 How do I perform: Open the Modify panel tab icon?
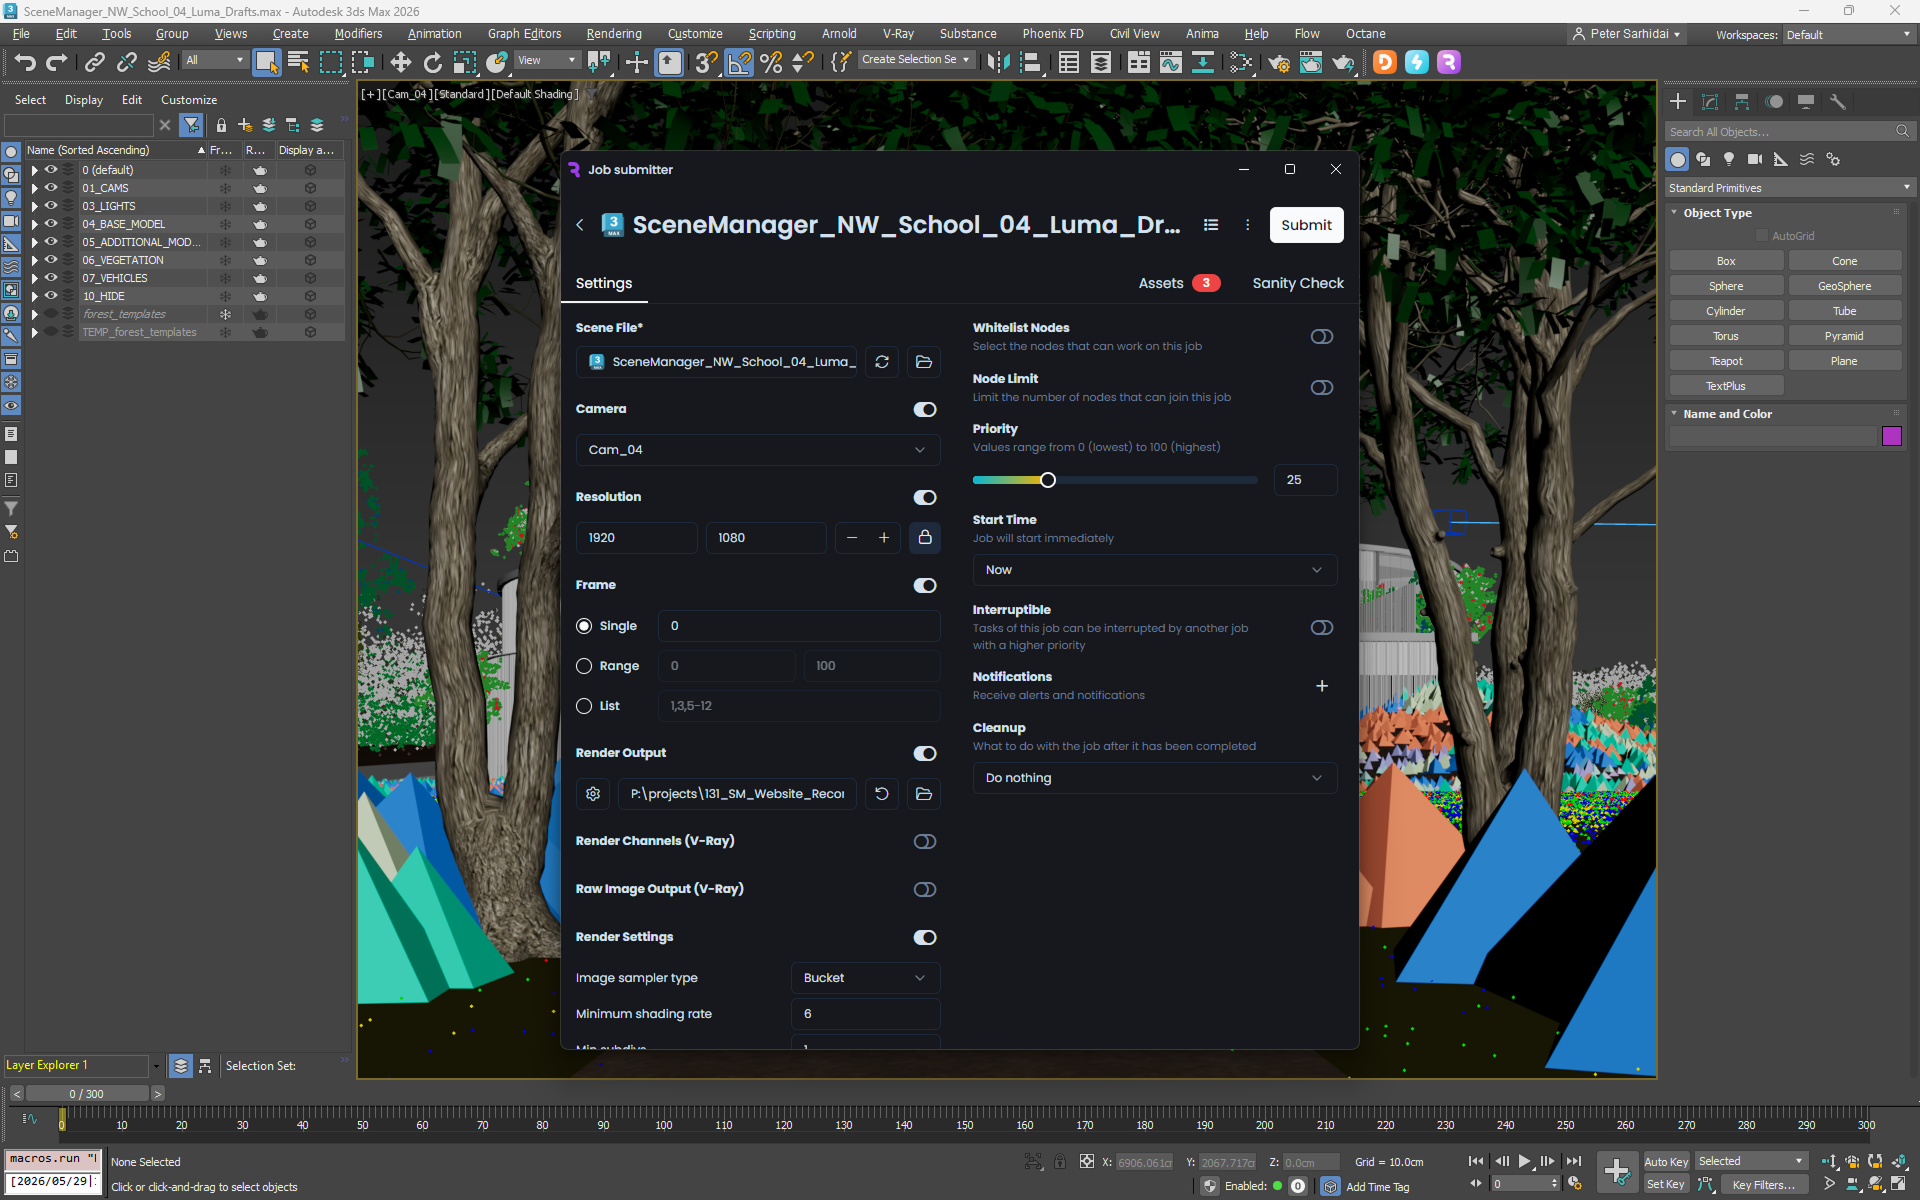[1710, 102]
